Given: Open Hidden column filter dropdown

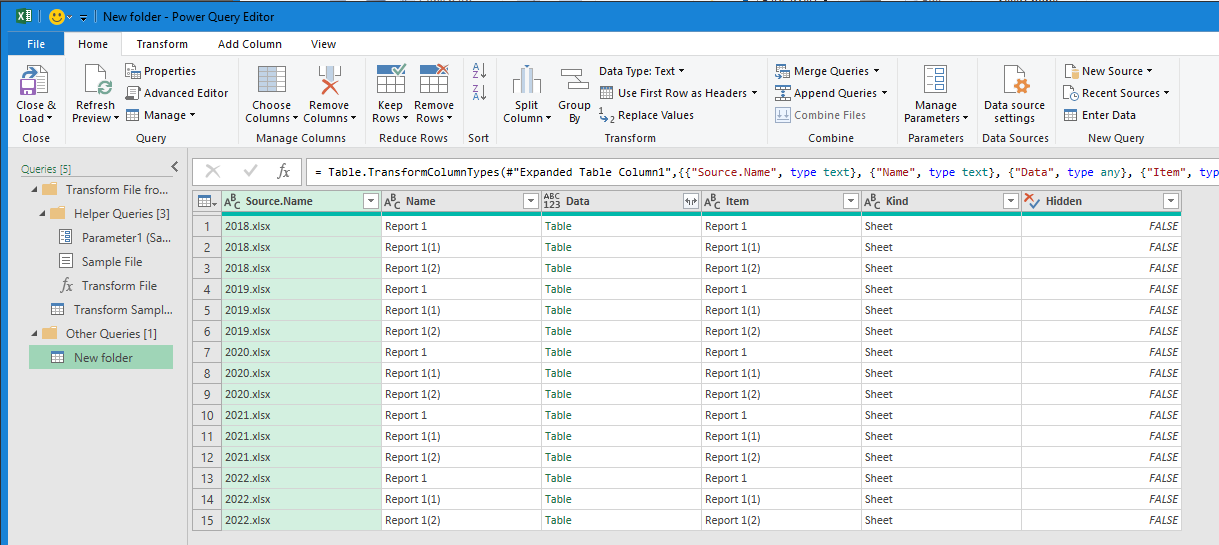Looking at the screenshot, I should (1170, 201).
